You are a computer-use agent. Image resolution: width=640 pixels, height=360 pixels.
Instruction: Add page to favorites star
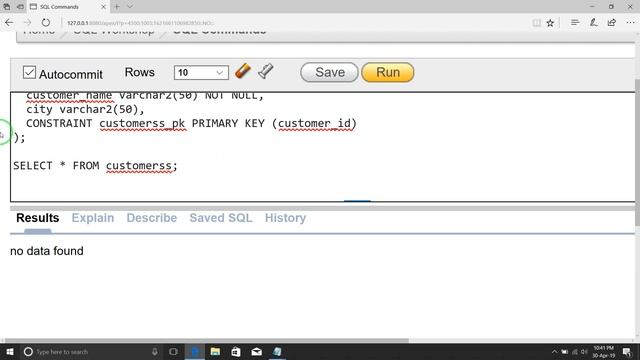pyautogui.click(x=550, y=23)
